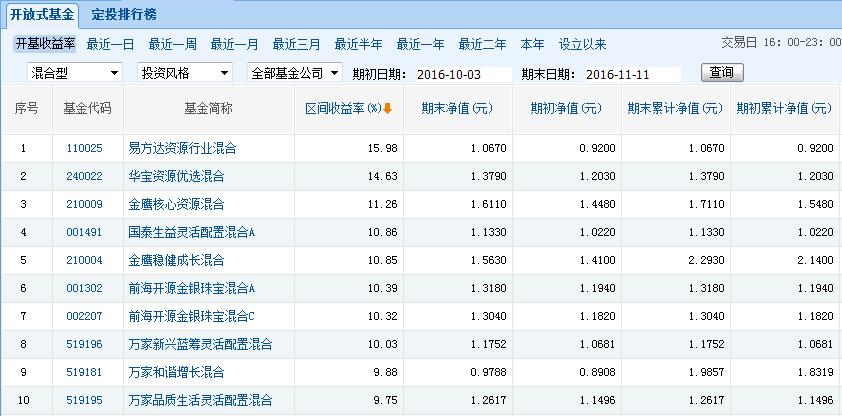Open the 万家和谐增长混合 fund

click(176, 373)
